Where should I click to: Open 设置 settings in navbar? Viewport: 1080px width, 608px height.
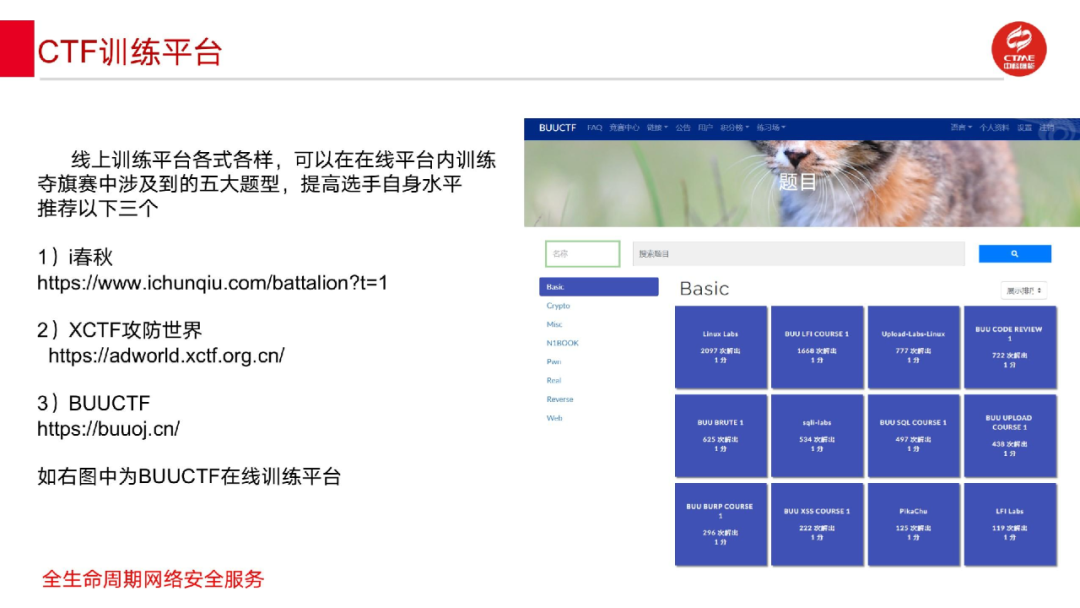coord(1025,127)
